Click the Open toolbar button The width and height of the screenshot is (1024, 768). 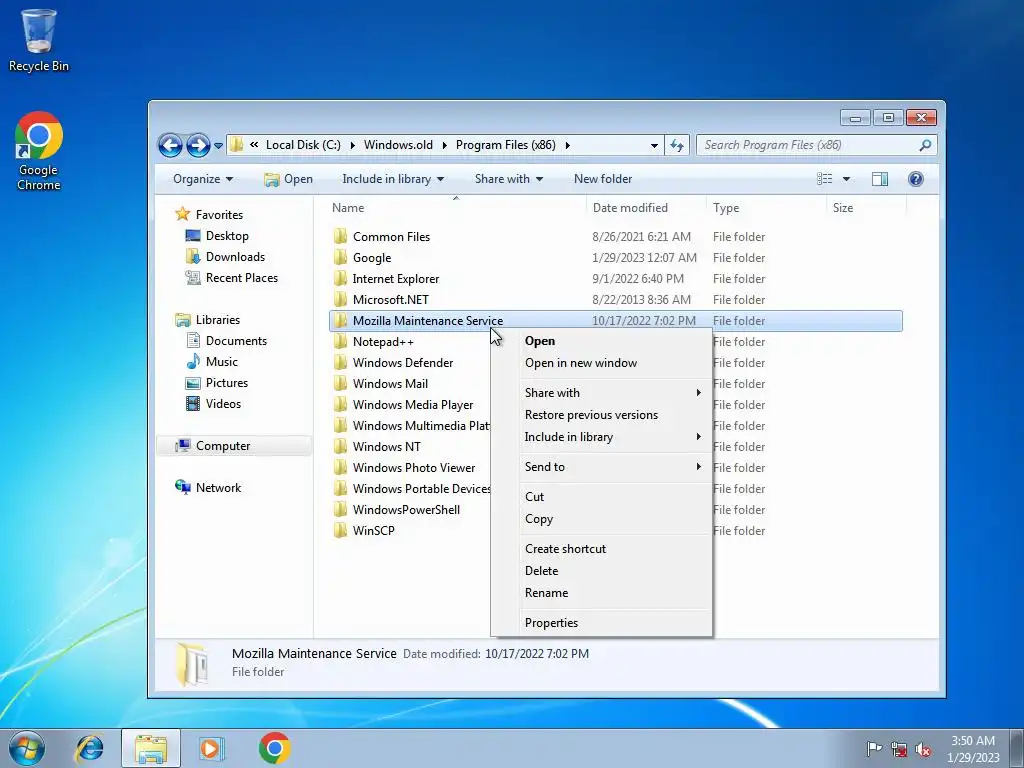coord(289,179)
